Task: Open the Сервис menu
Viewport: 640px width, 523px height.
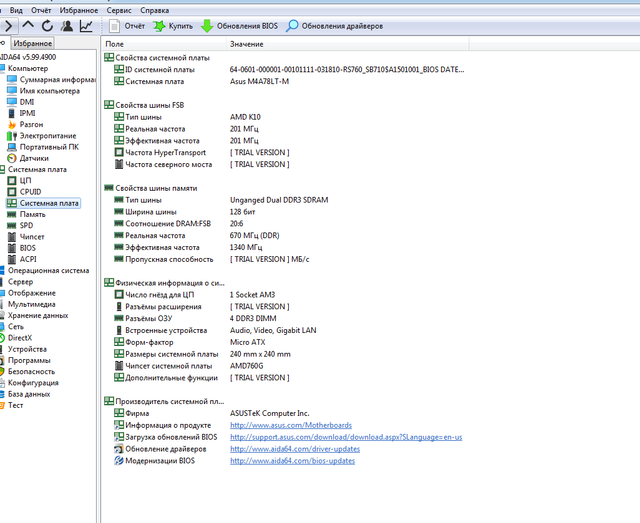Action: coord(119,10)
